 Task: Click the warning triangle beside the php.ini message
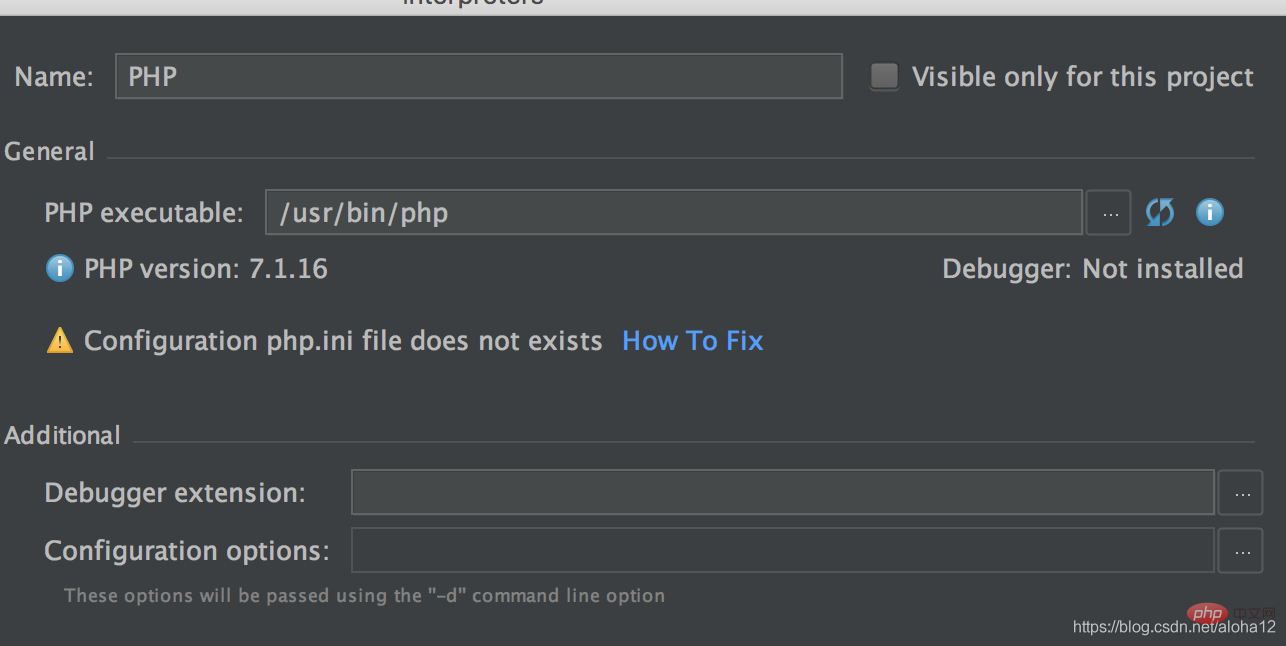coord(59,340)
